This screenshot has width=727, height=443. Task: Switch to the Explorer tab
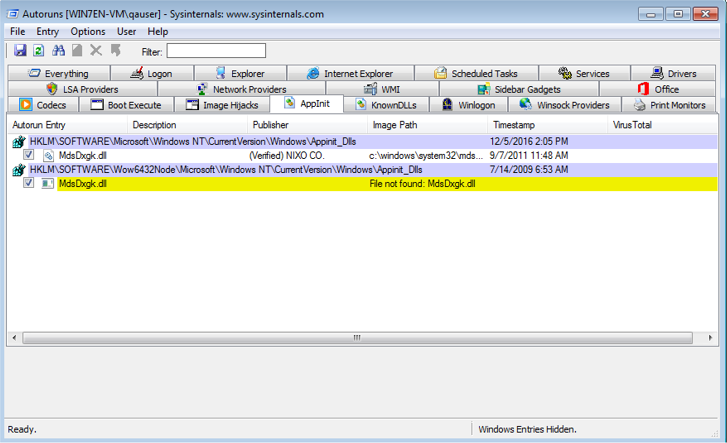click(x=240, y=73)
